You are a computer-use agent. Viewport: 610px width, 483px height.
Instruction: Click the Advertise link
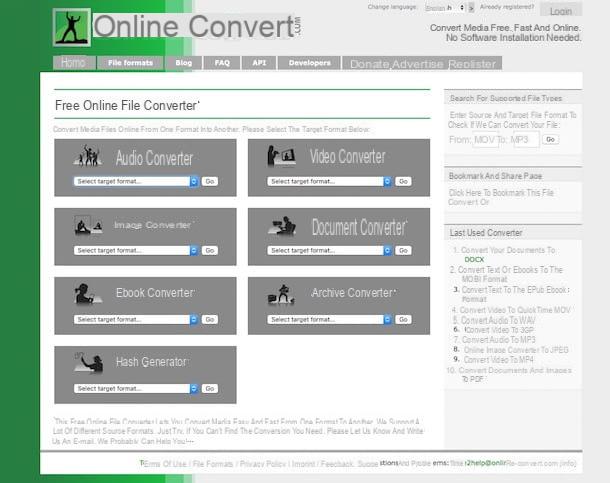point(418,64)
